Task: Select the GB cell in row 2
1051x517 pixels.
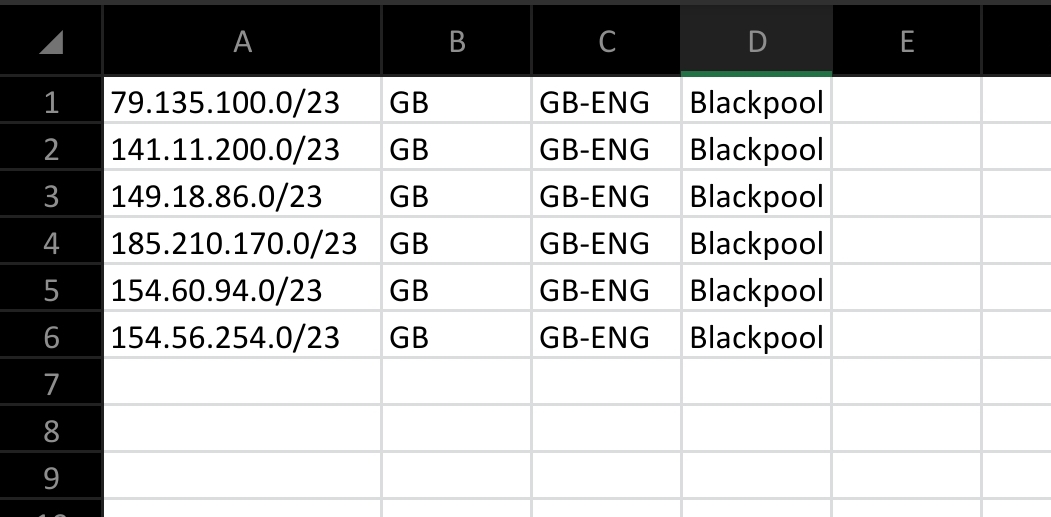Action: click(456, 147)
